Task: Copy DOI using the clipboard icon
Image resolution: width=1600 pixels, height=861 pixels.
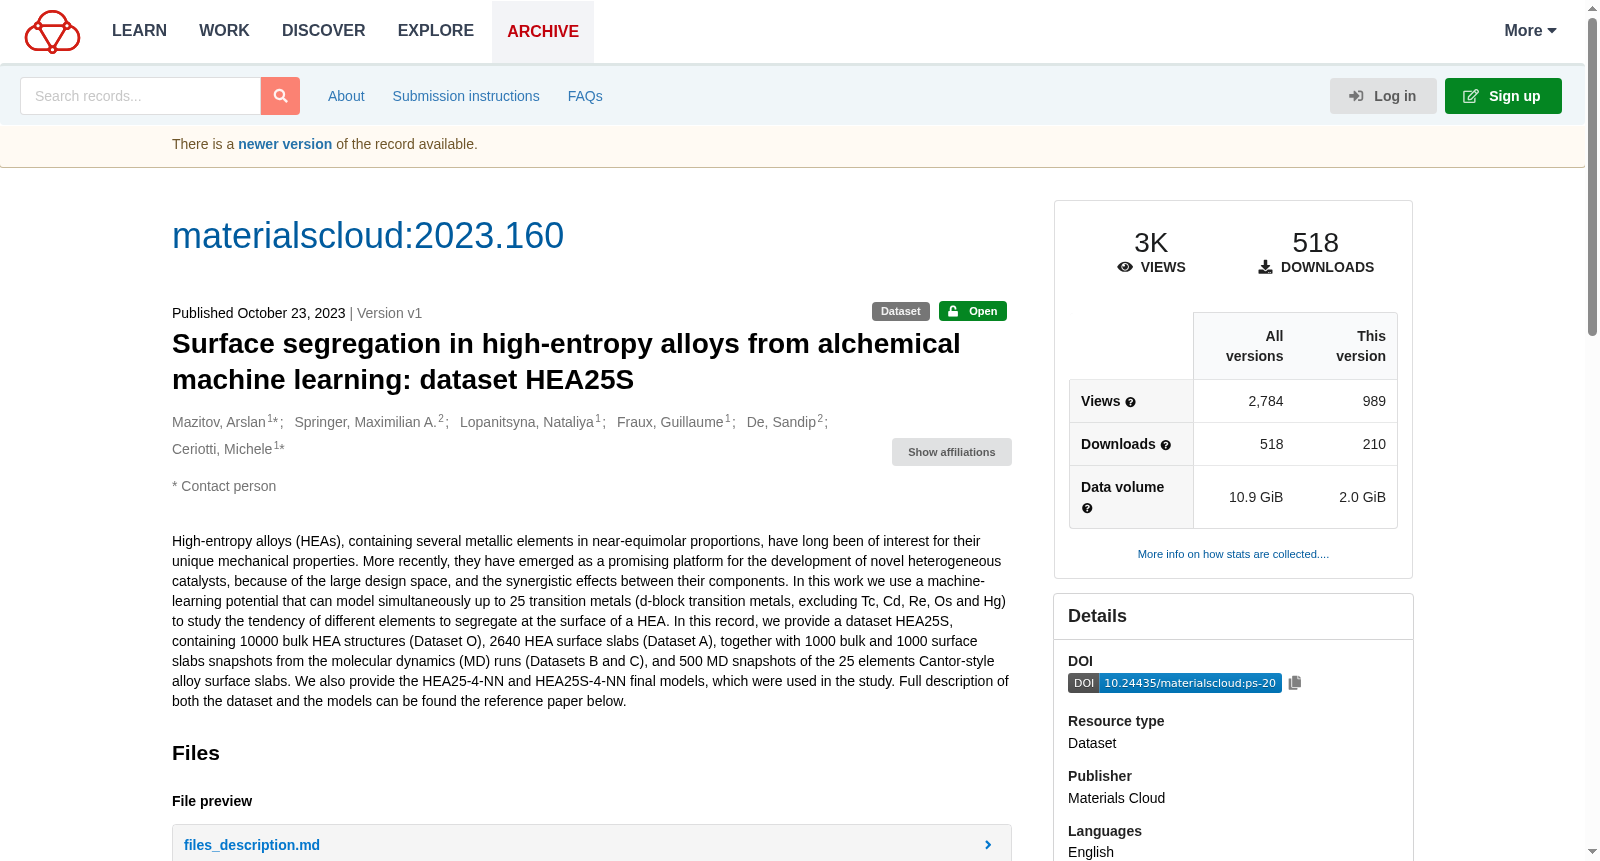Action: [1294, 683]
